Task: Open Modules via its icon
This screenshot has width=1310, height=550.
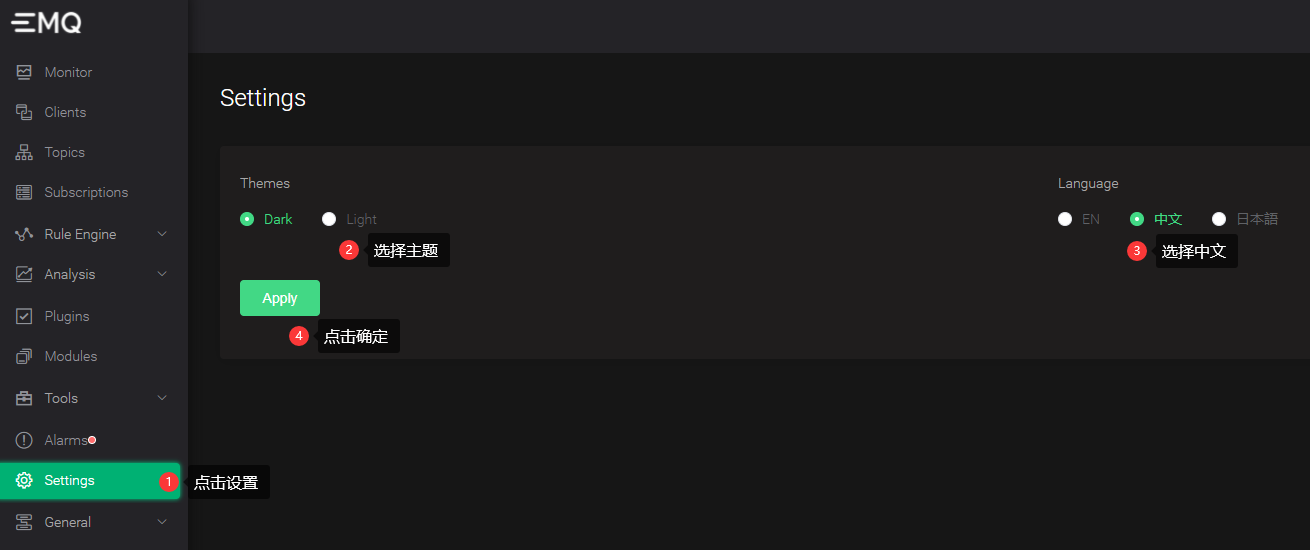Action: click(24, 356)
